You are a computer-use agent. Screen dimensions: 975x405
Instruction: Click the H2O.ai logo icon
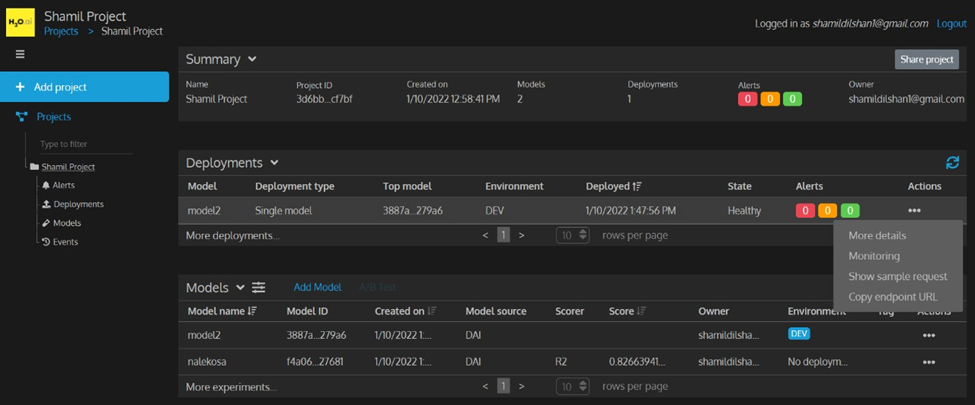pos(21,23)
